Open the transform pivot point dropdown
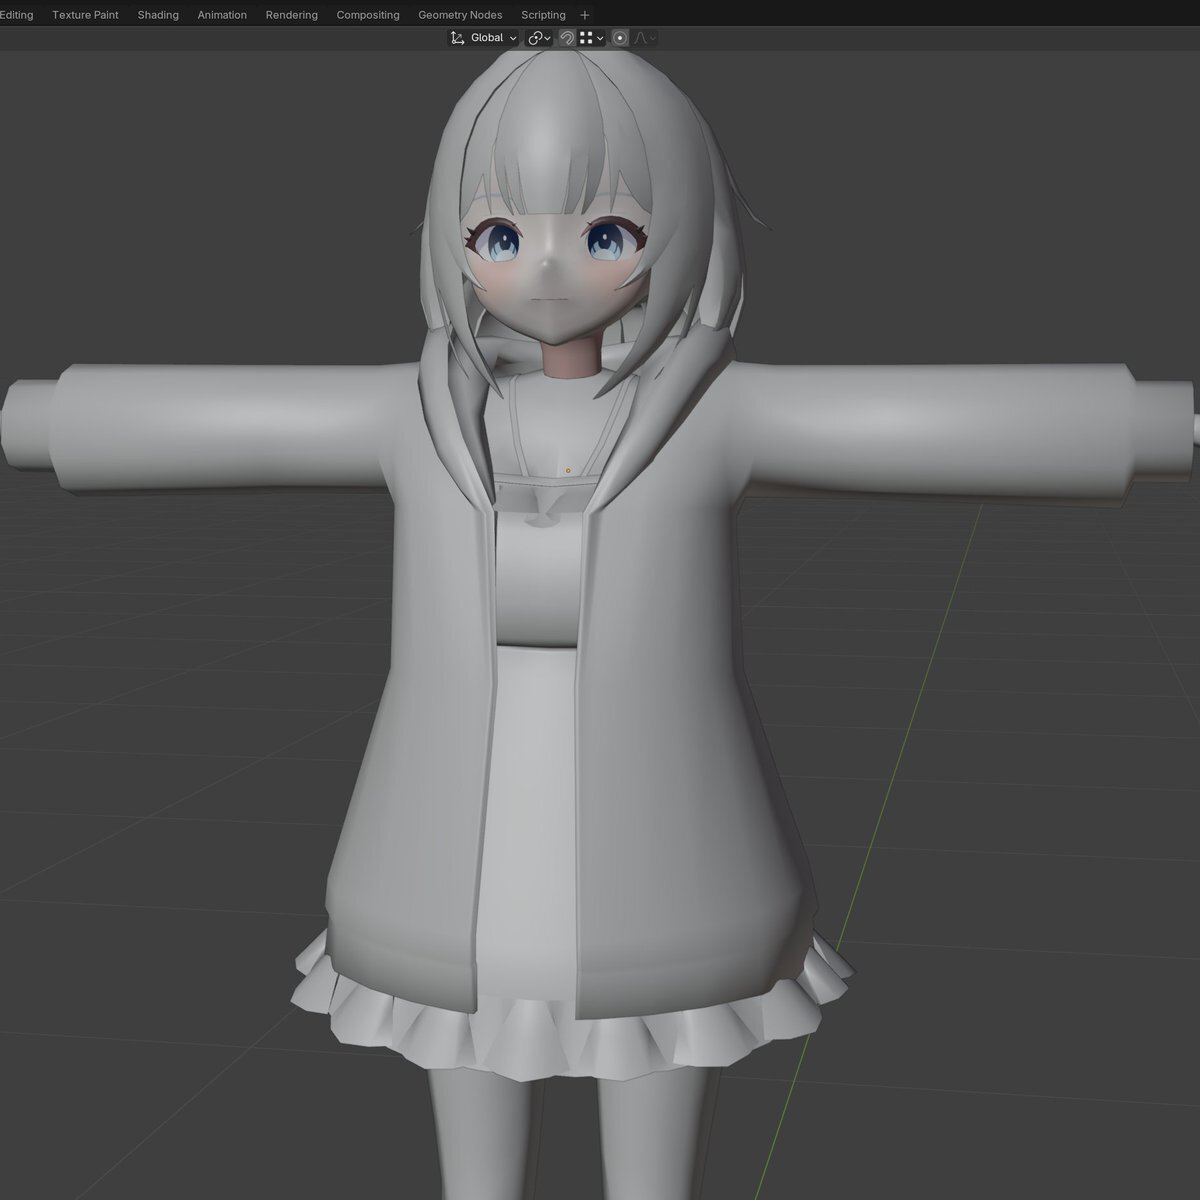This screenshot has width=1200, height=1200. click(539, 38)
